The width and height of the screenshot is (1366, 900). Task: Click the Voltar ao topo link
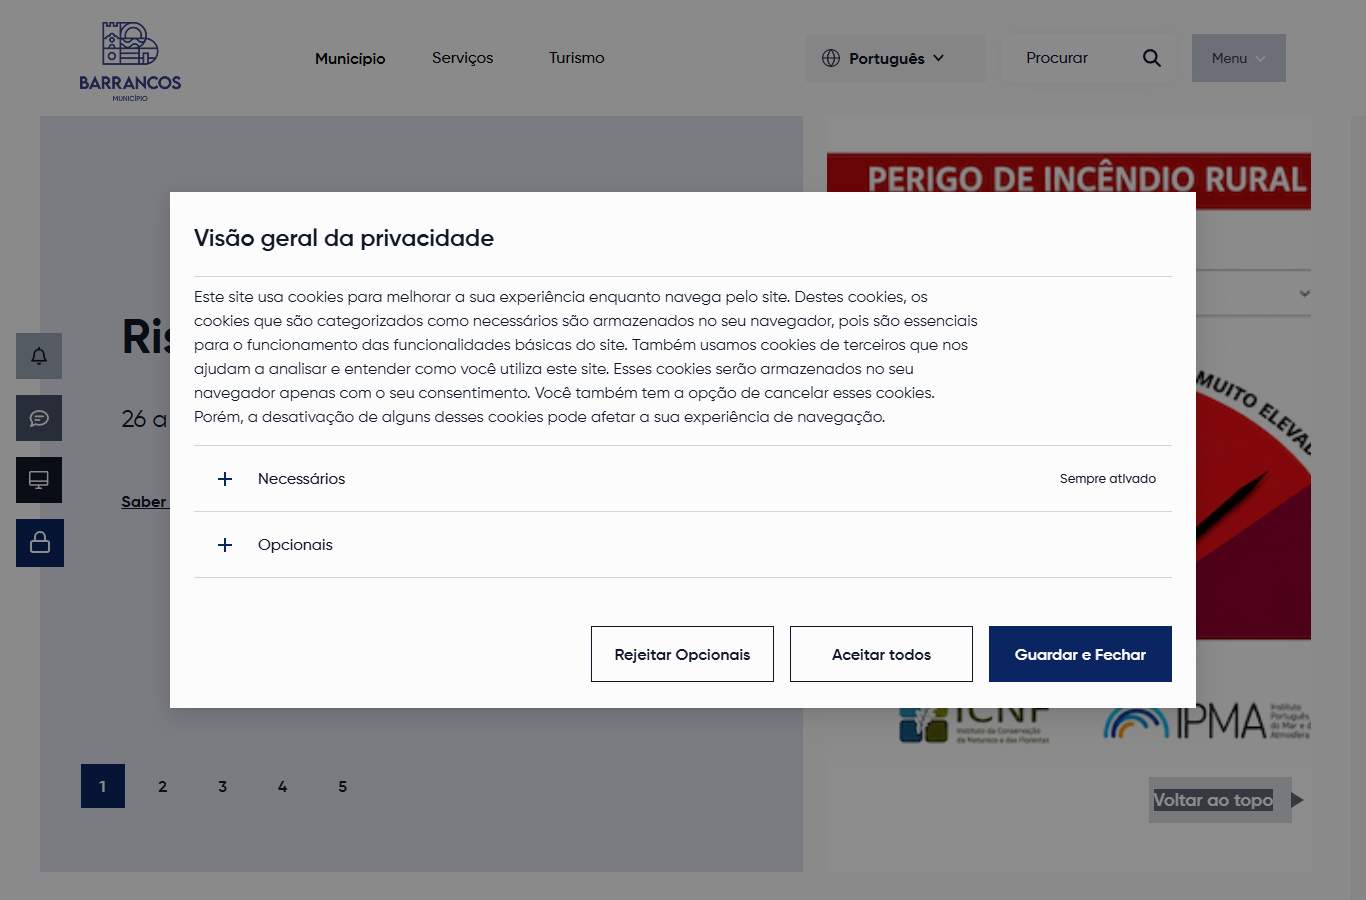(x=1213, y=800)
